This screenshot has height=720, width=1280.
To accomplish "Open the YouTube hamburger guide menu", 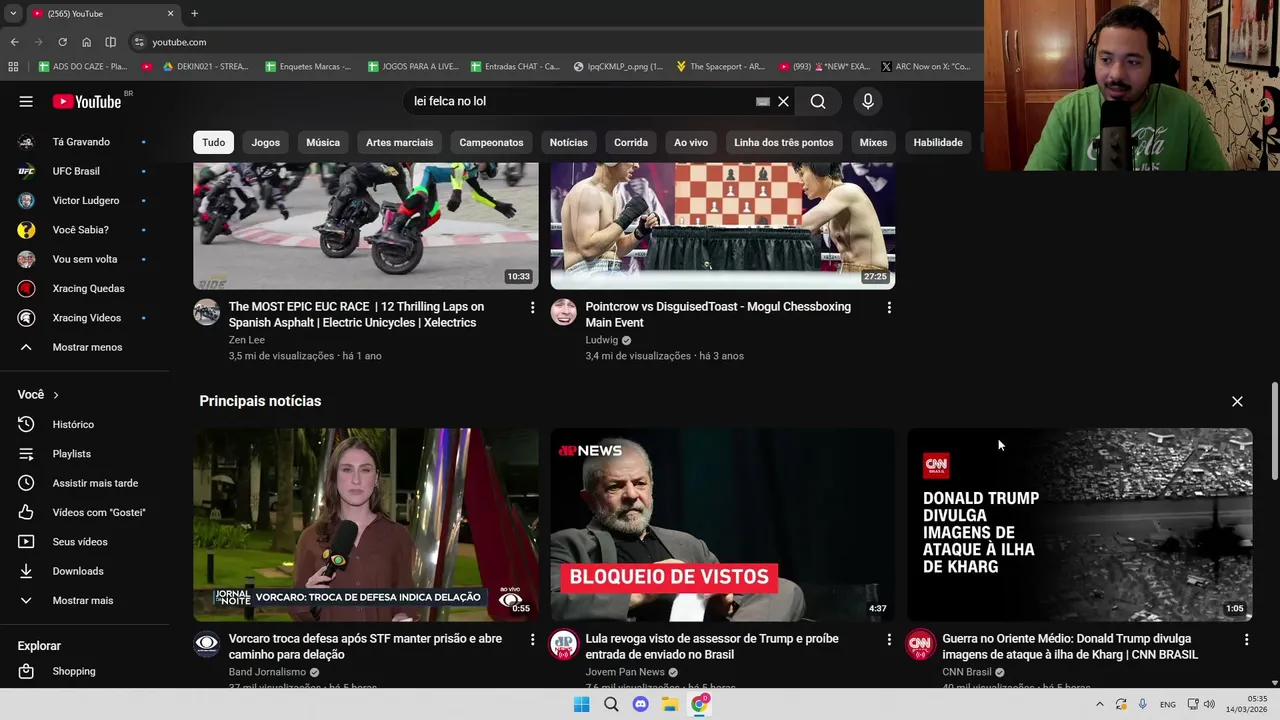I will [26, 101].
